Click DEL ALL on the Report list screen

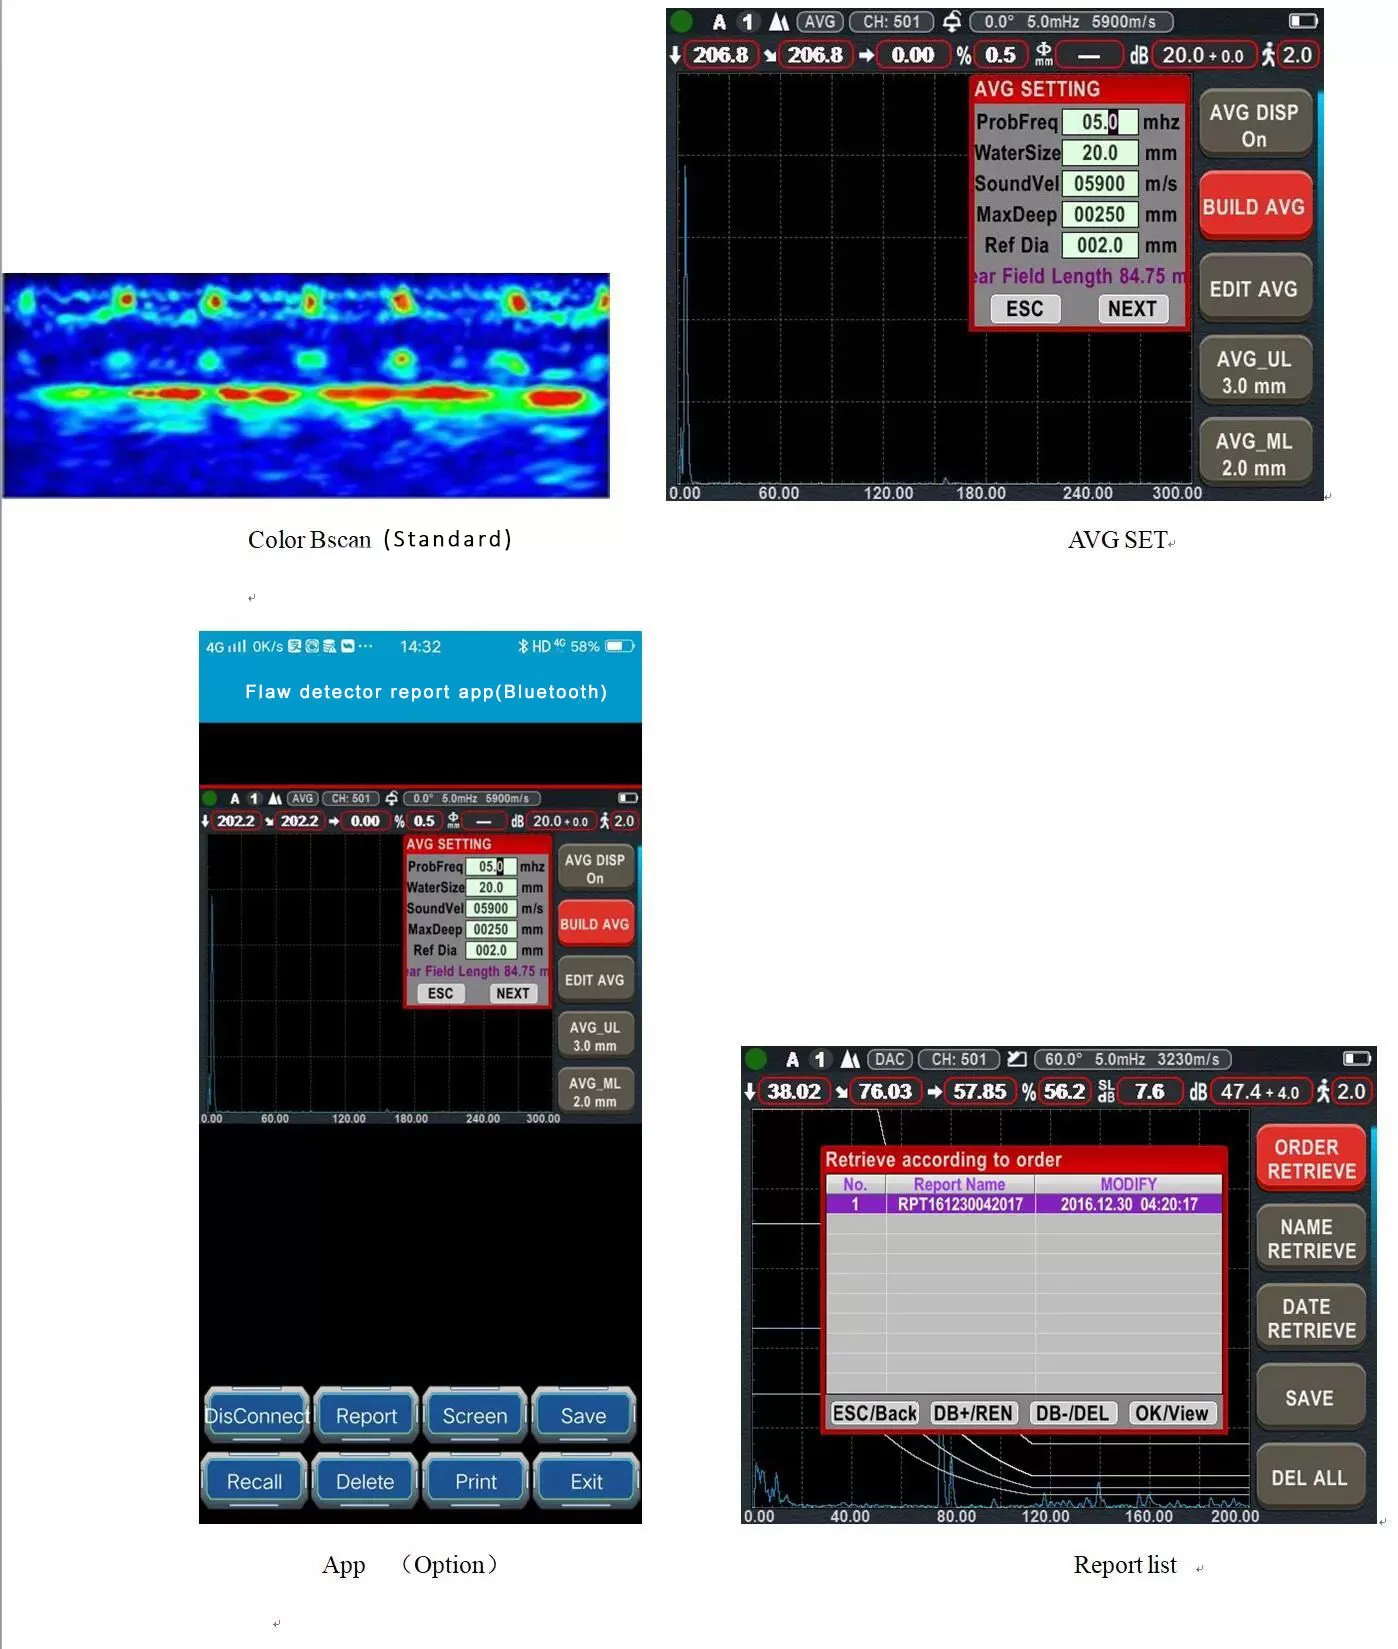pyautogui.click(x=1311, y=1478)
